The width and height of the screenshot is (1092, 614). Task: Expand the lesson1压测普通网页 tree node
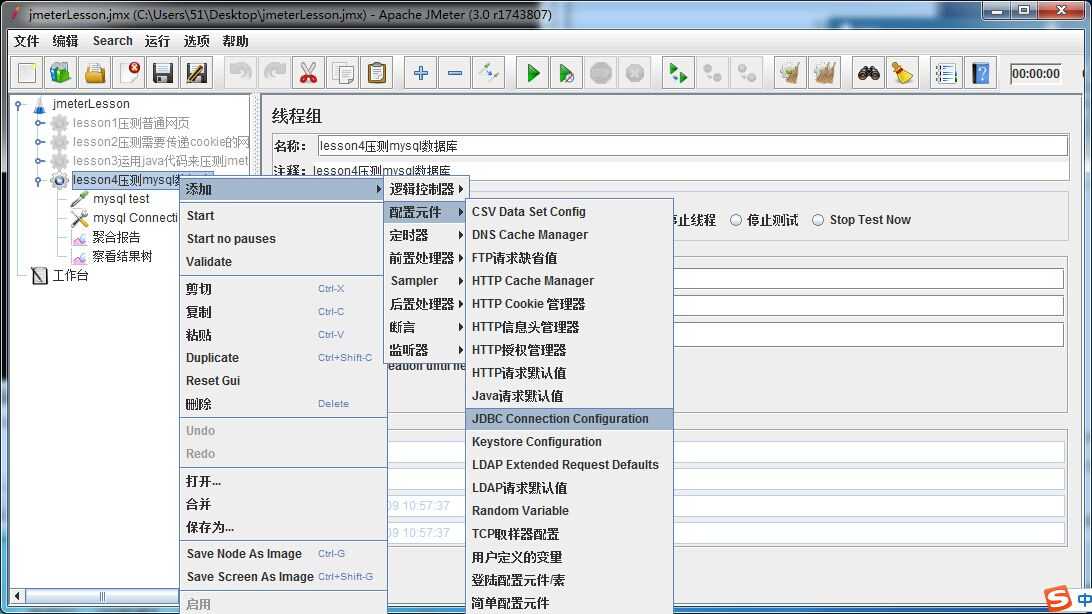coord(40,123)
